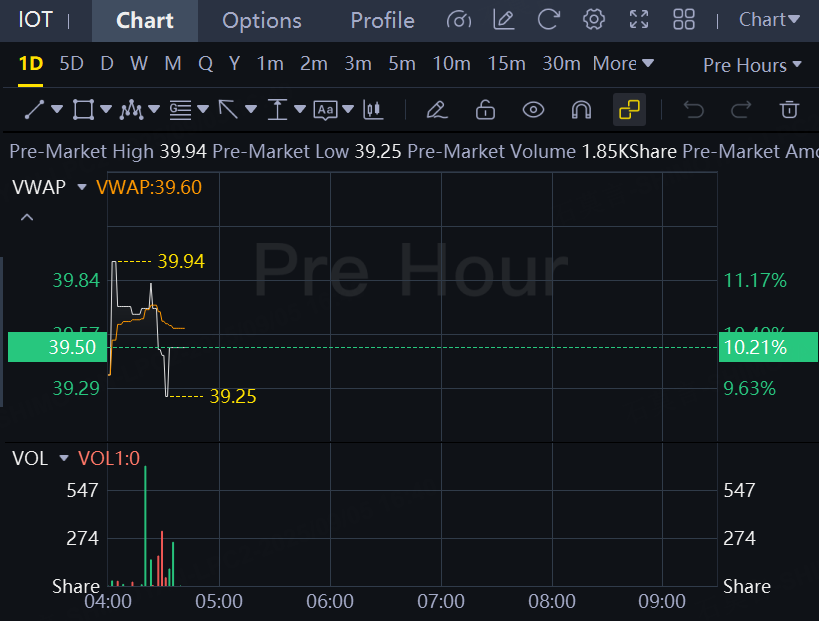Select the price range measure tool
Screen dimensions: 819x621
coord(277,110)
